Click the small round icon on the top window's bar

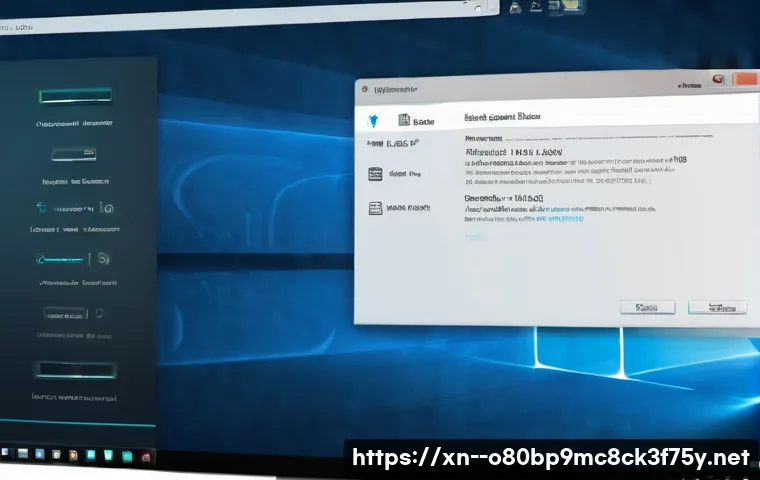[478, 8]
